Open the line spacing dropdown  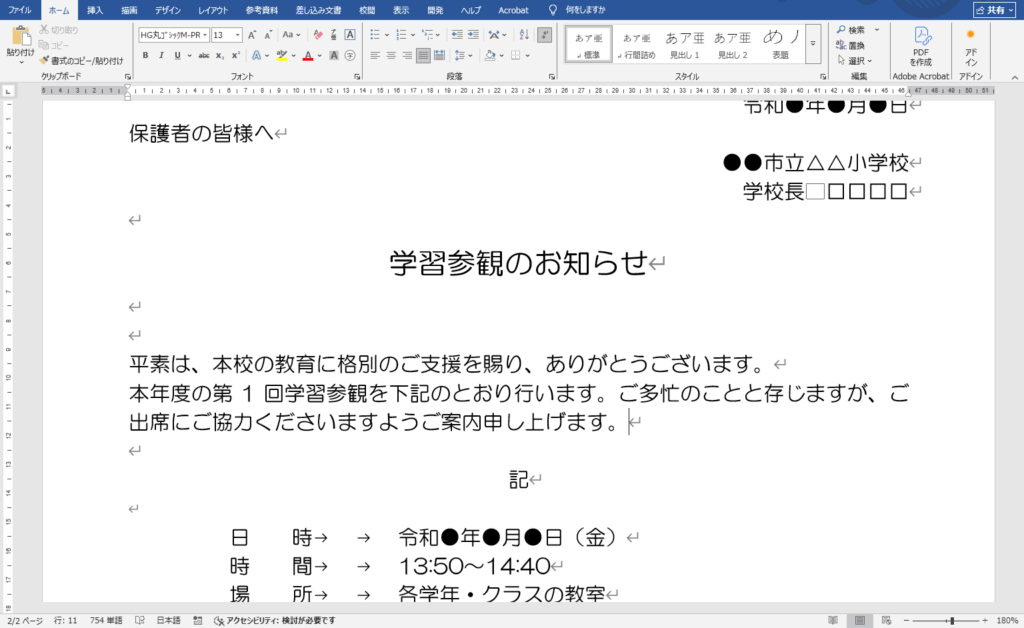tap(463, 55)
